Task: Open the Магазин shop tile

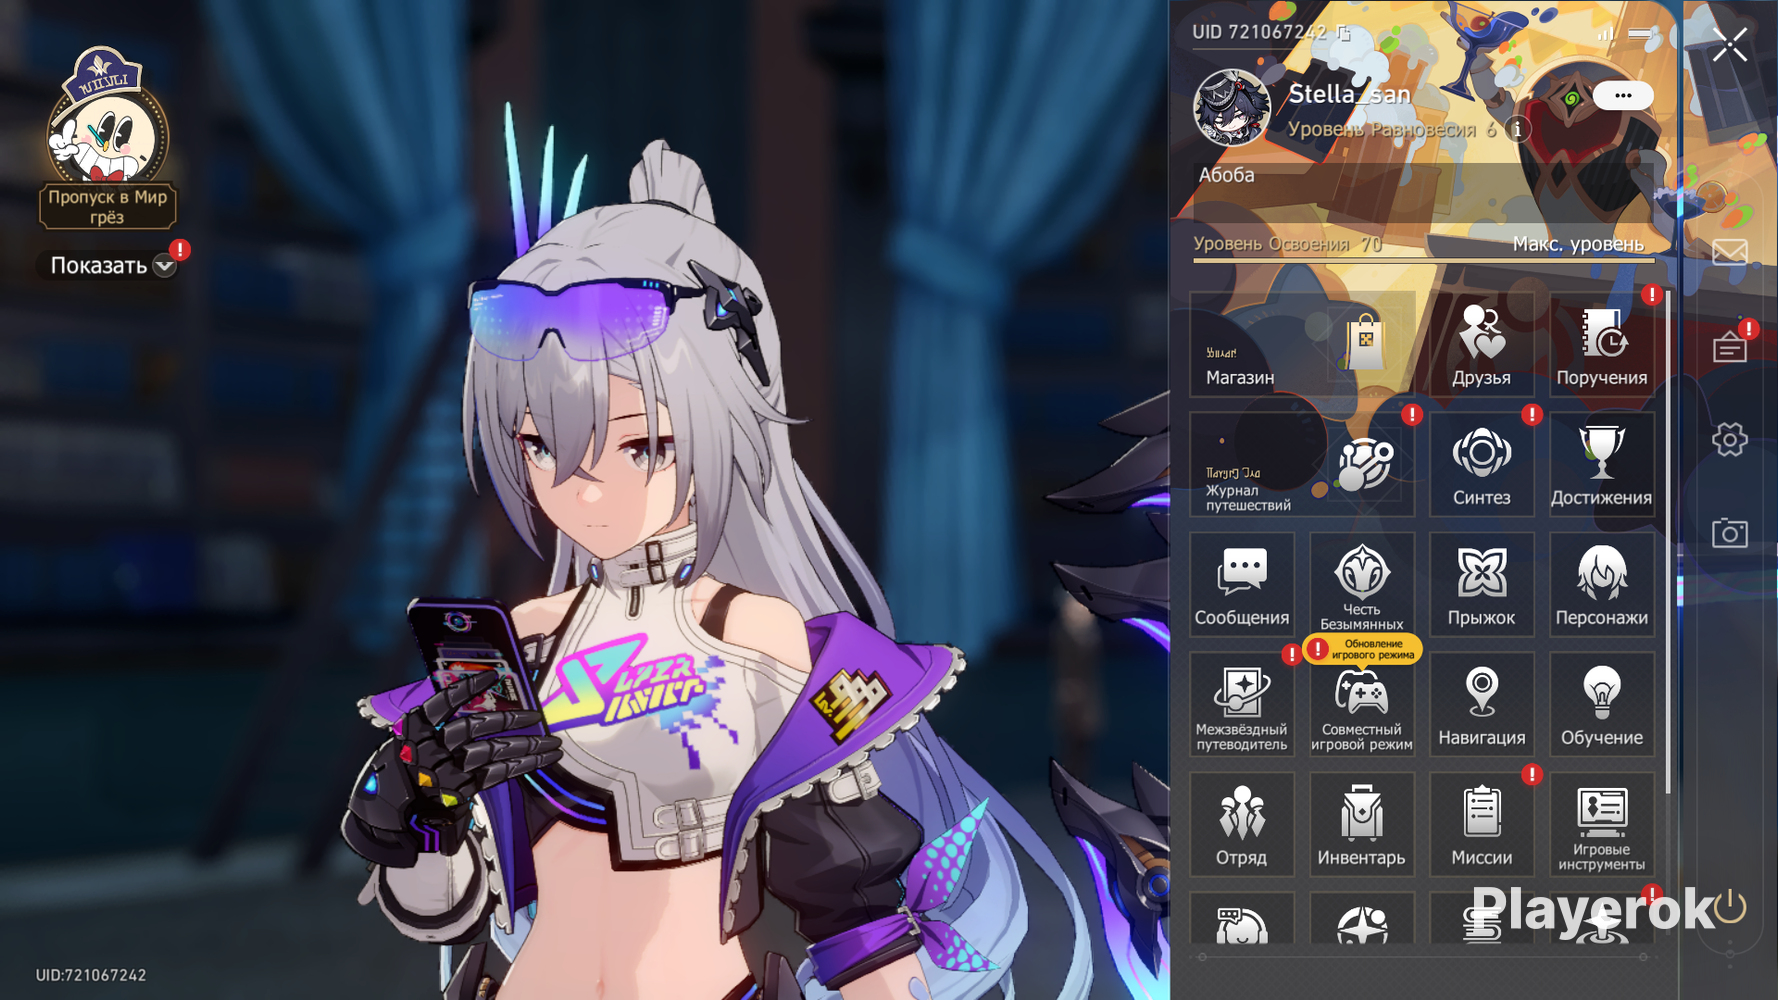Action: [x=1302, y=345]
